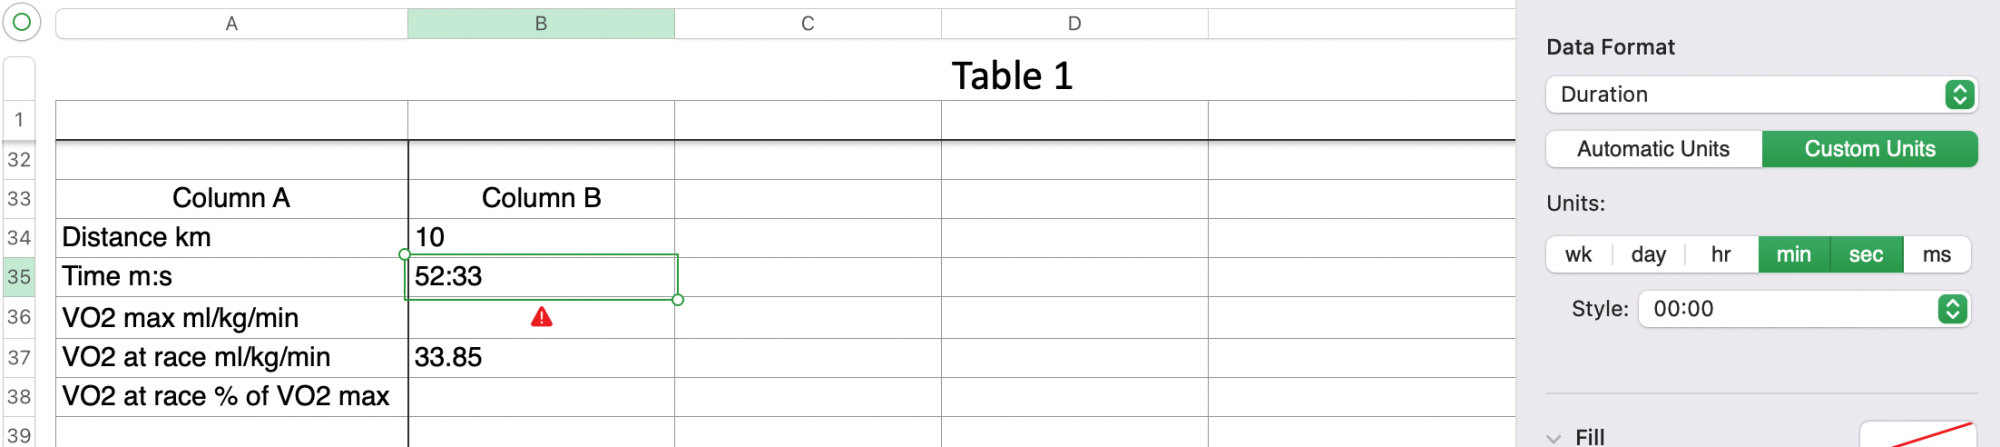Screen dimensions: 2000x447
Task: Toggle the min duration unit
Action: tap(1793, 255)
